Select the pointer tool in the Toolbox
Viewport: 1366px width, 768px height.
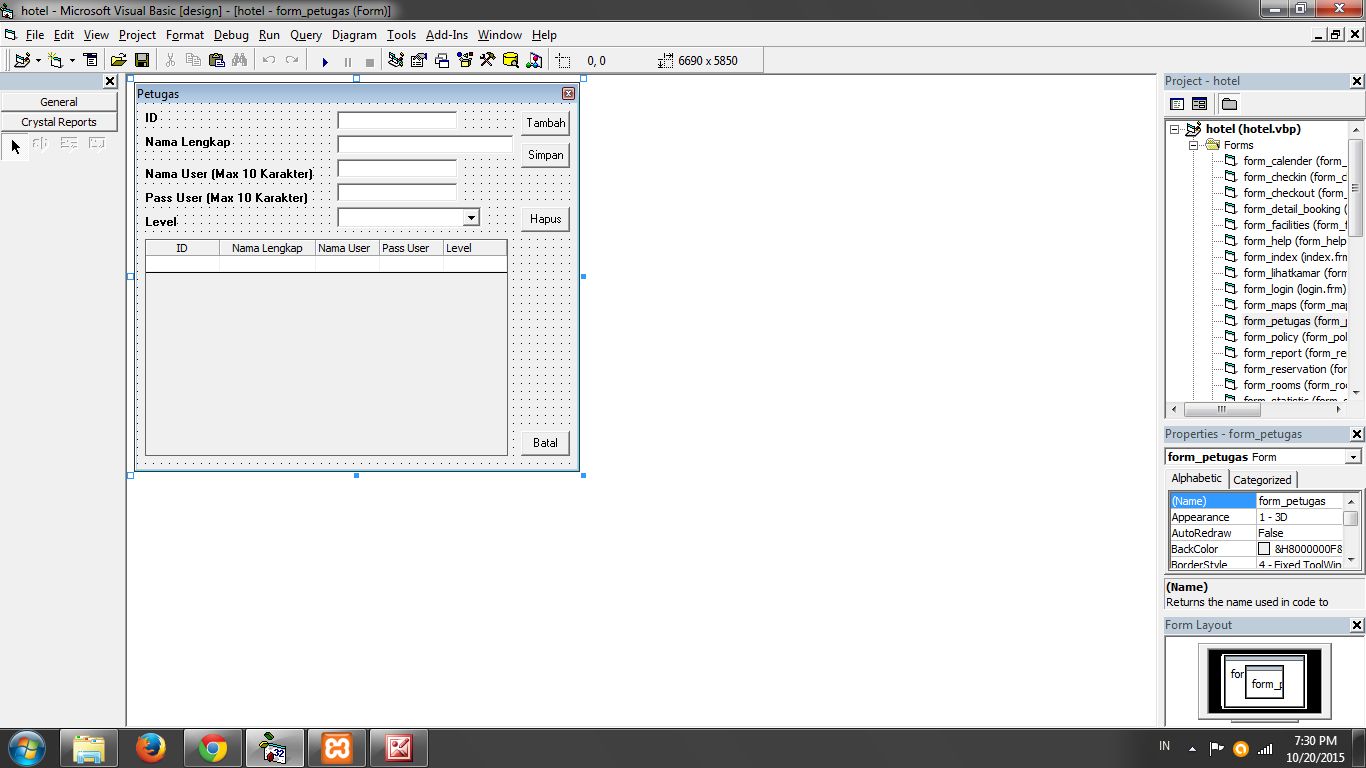pyautogui.click(x=14, y=146)
